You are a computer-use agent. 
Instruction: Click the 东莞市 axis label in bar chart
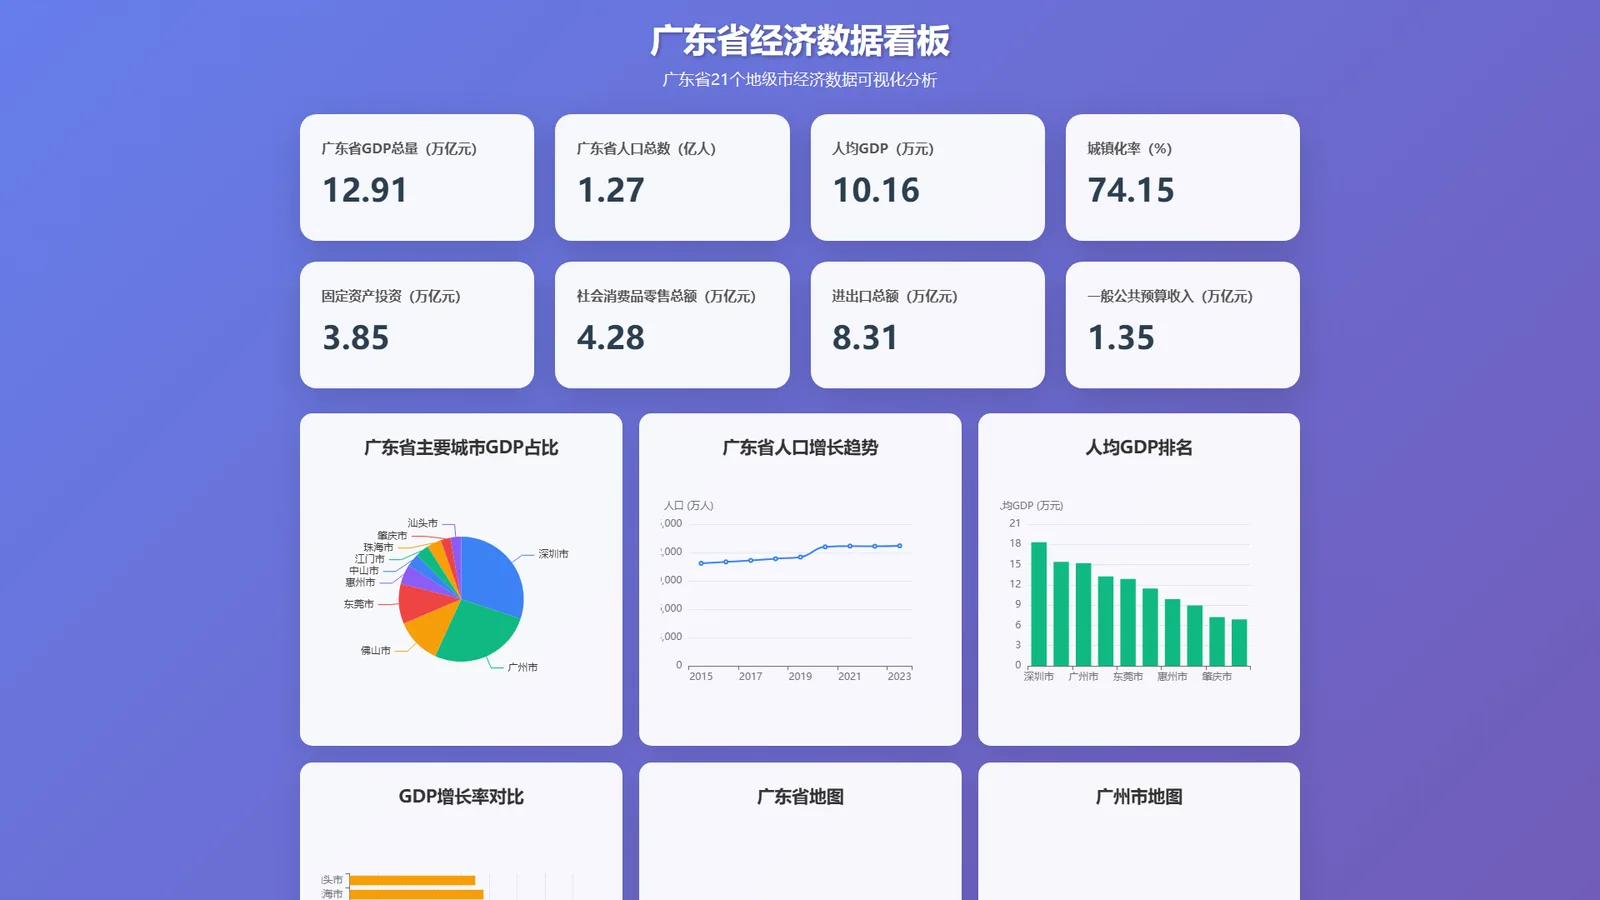tap(1128, 677)
